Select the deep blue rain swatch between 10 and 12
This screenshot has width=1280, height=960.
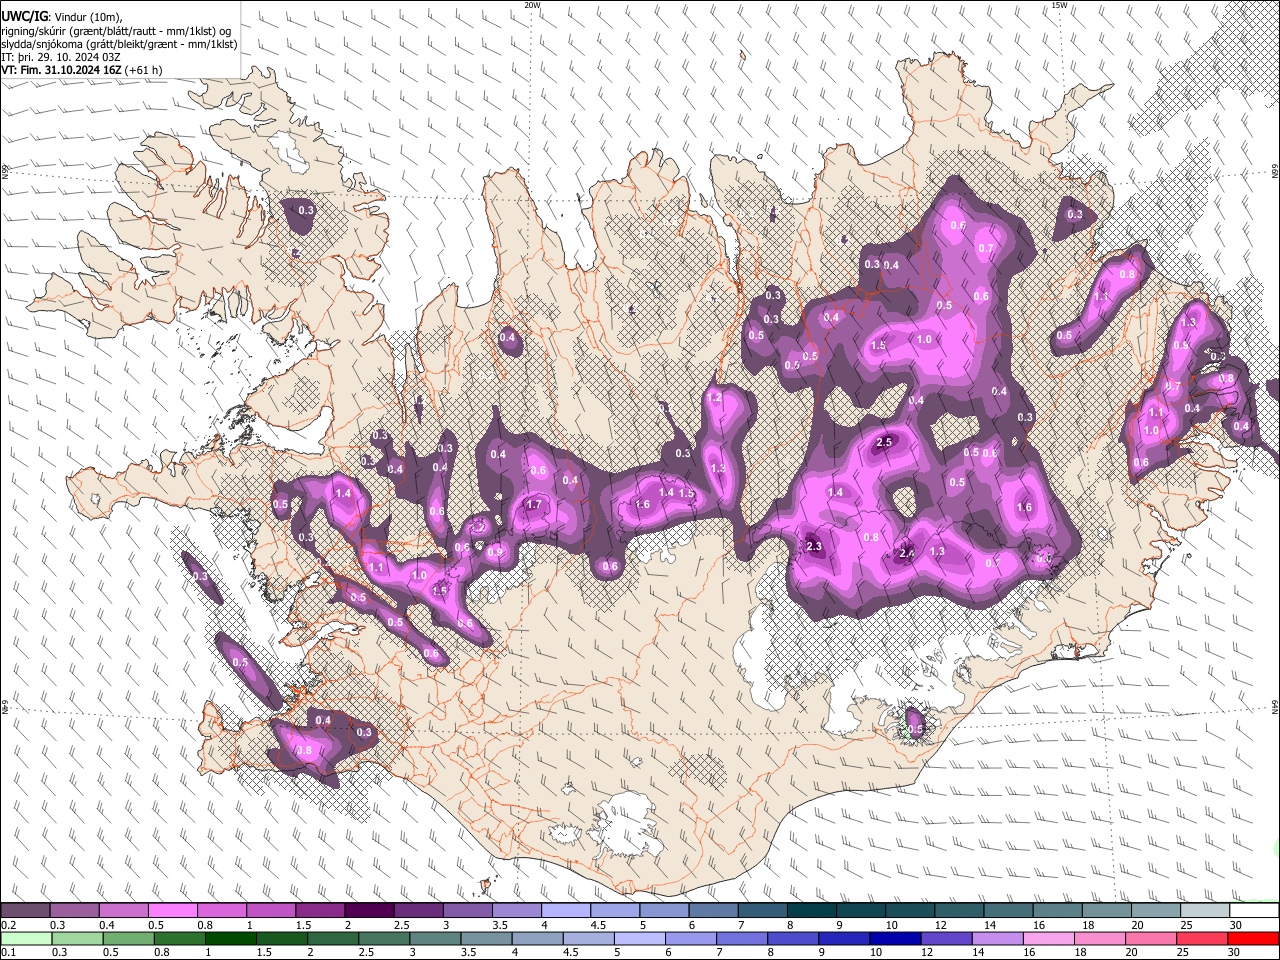click(x=896, y=939)
